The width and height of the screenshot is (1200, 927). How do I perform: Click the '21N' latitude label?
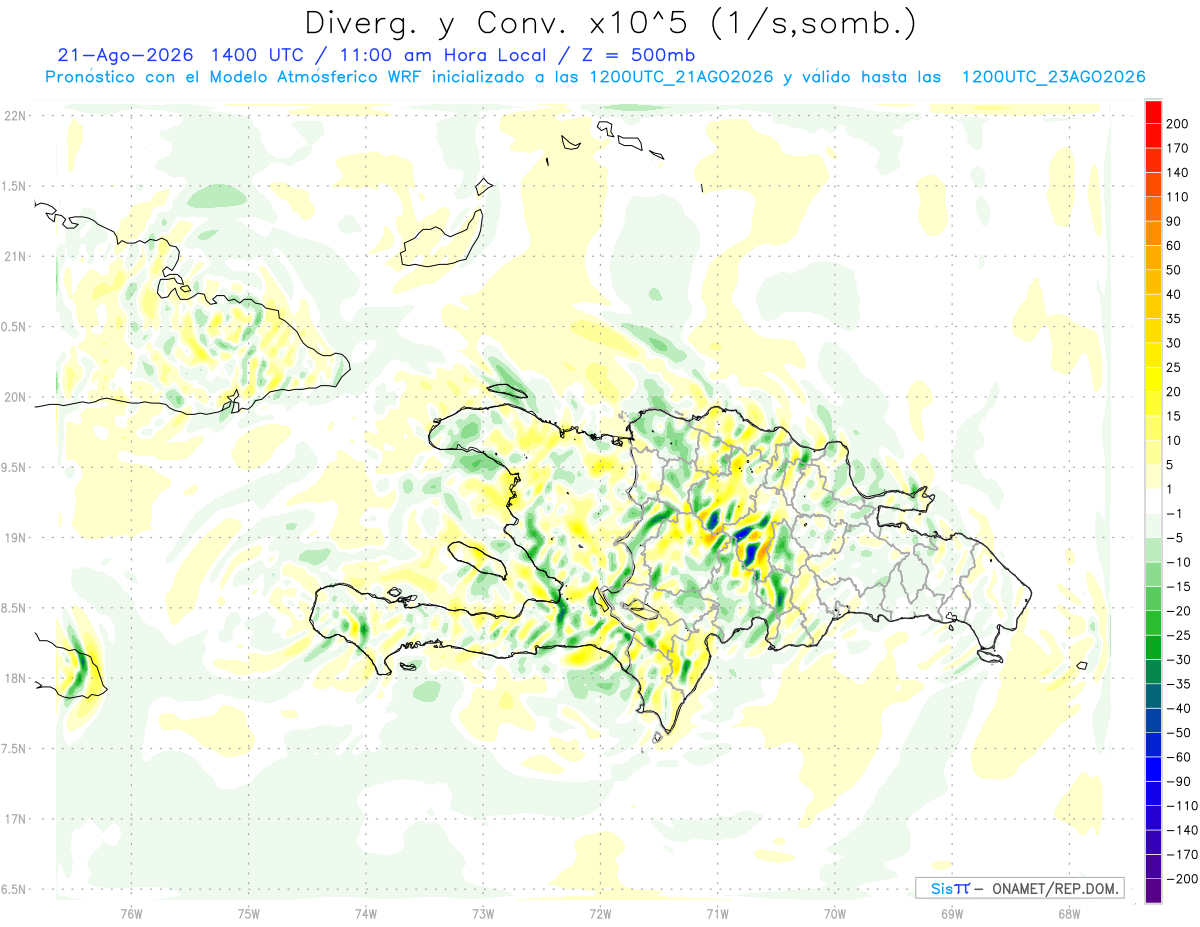click(x=14, y=256)
